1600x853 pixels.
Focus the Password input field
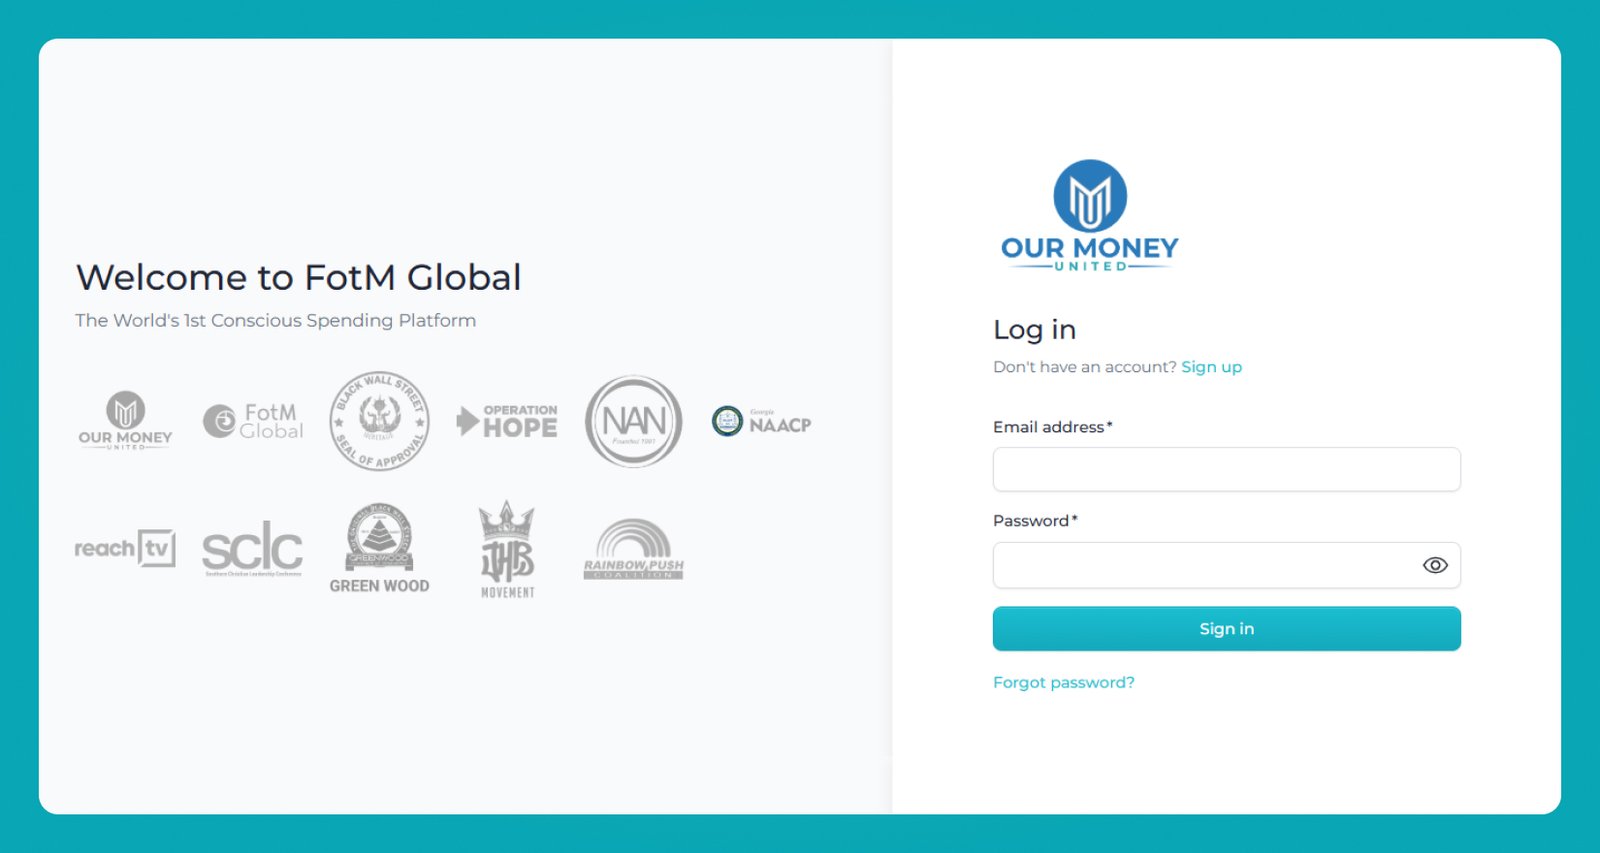(1200, 565)
